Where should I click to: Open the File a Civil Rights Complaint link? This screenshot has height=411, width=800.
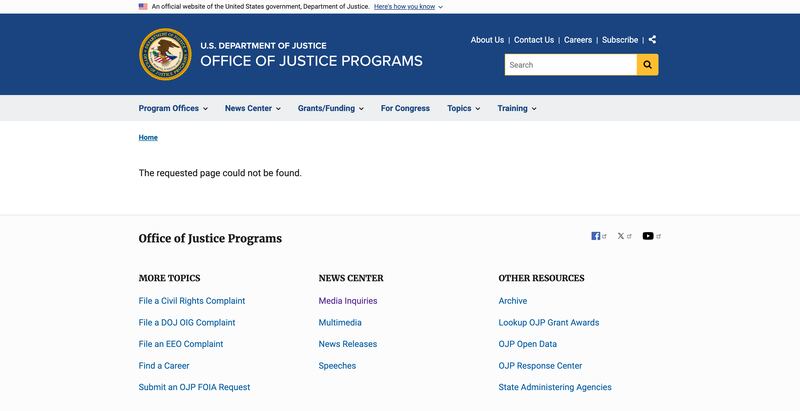click(192, 300)
